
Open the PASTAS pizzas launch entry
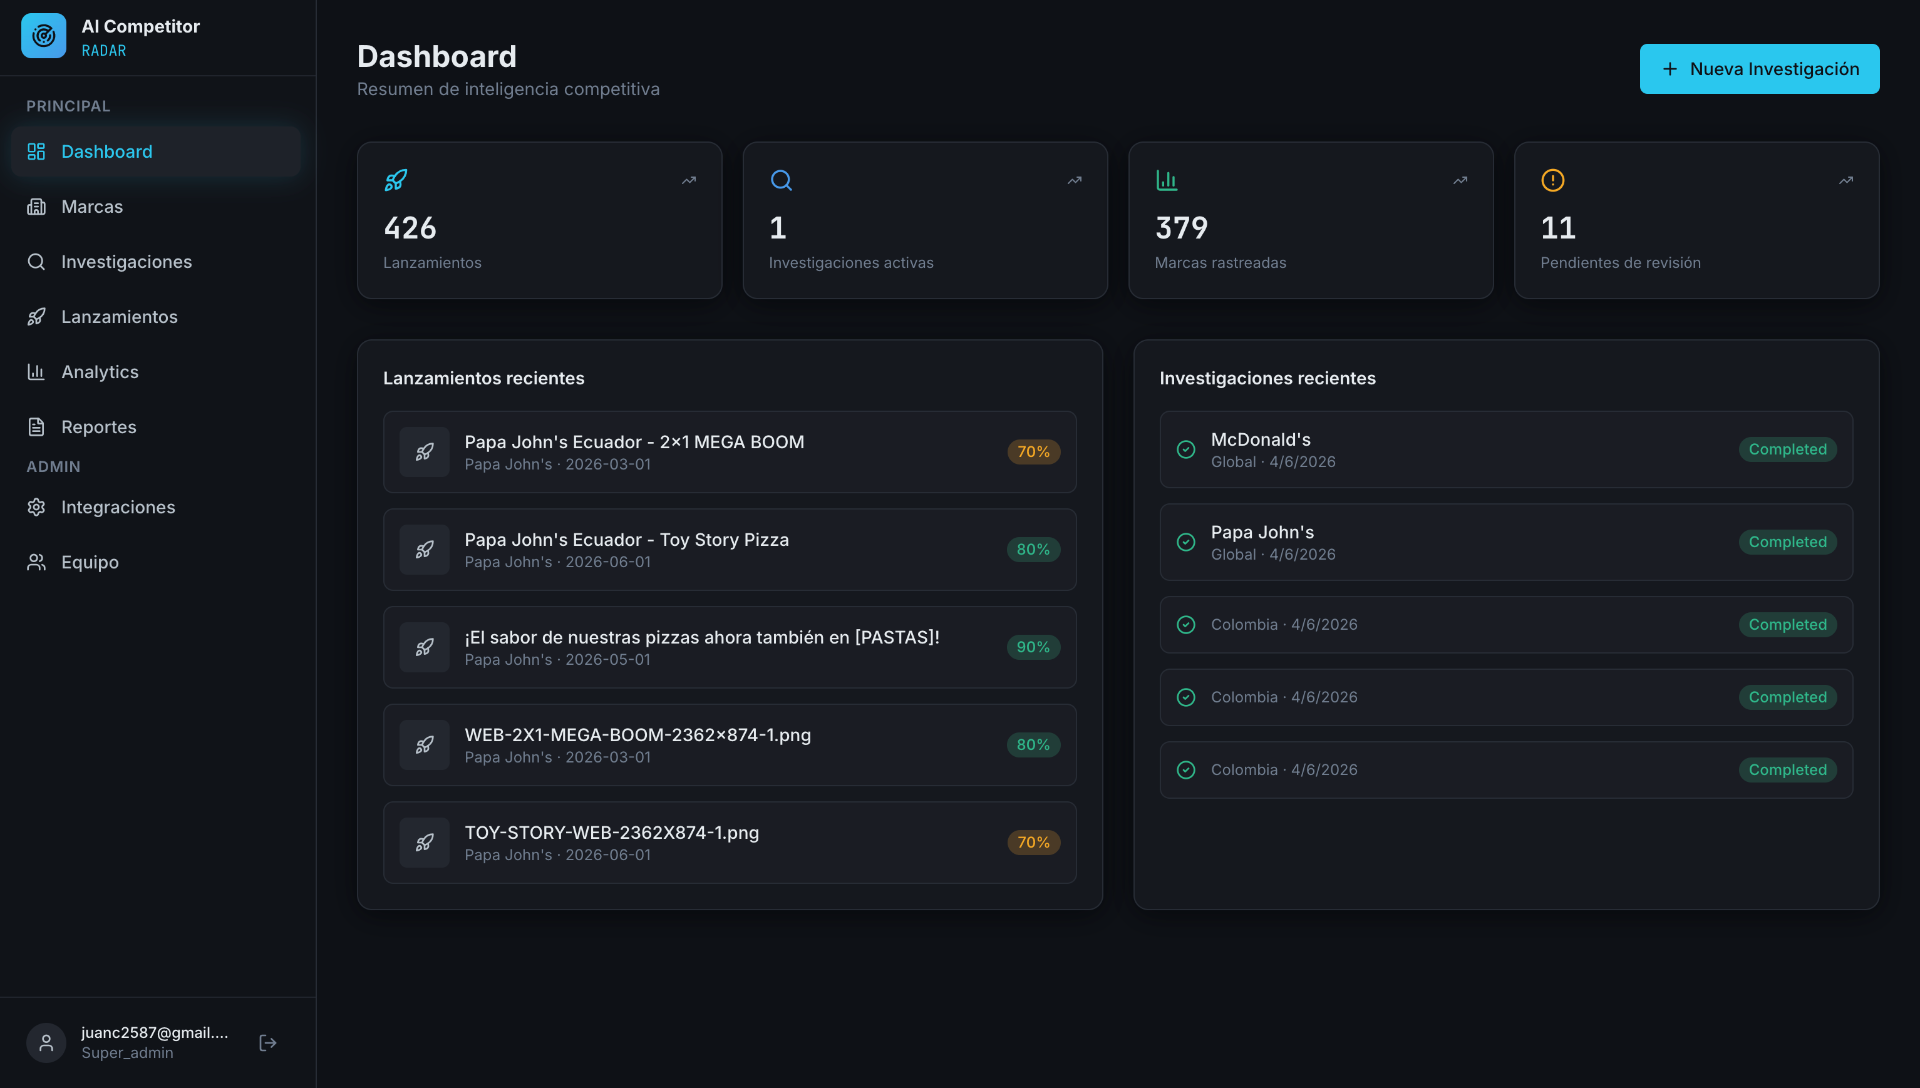tap(730, 647)
